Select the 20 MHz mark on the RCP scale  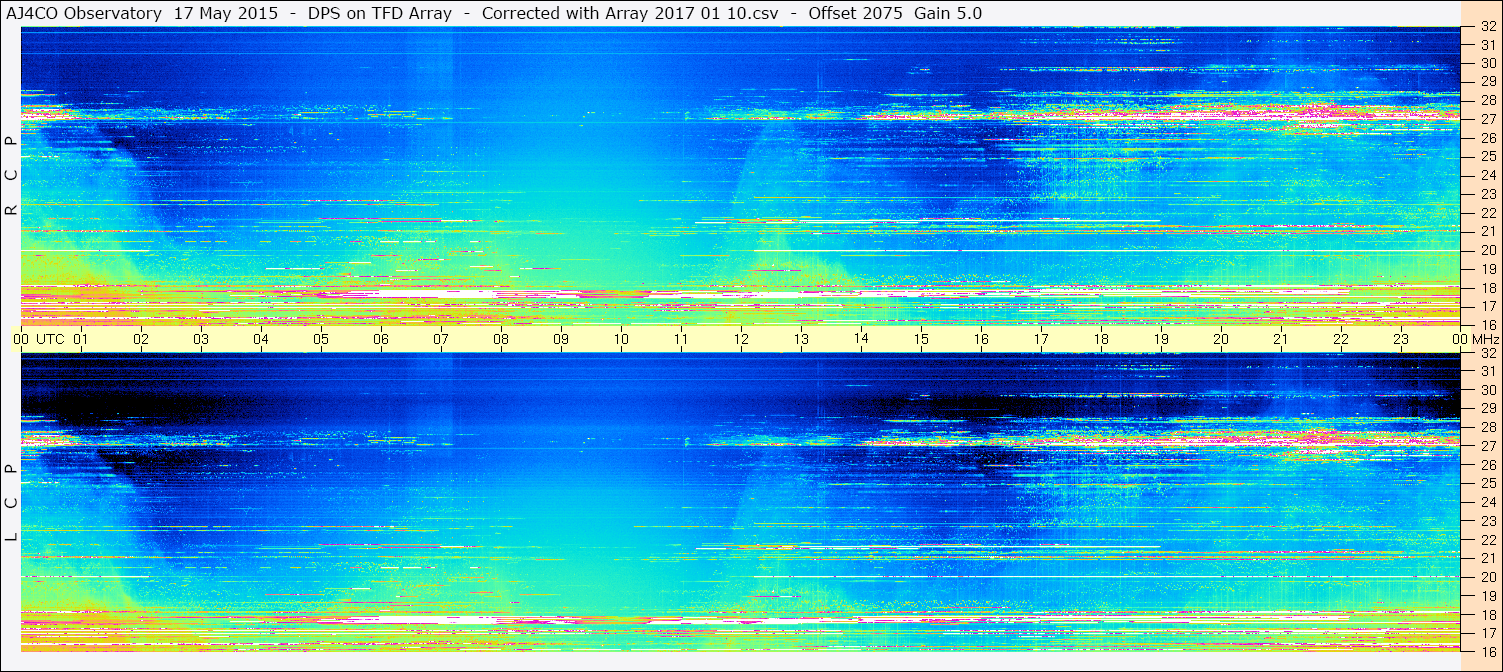click(x=1487, y=250)
